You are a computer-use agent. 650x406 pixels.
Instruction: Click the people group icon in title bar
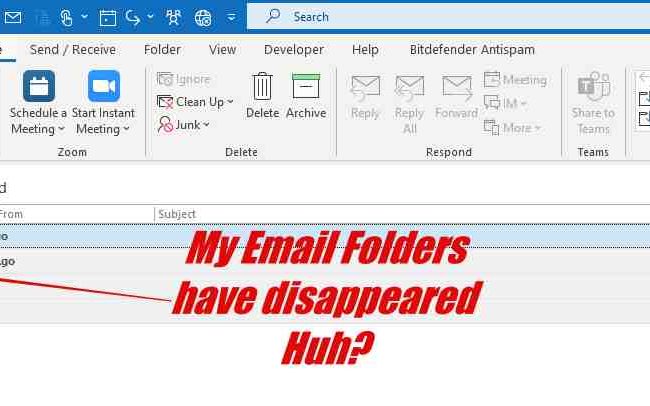[173, 17]
